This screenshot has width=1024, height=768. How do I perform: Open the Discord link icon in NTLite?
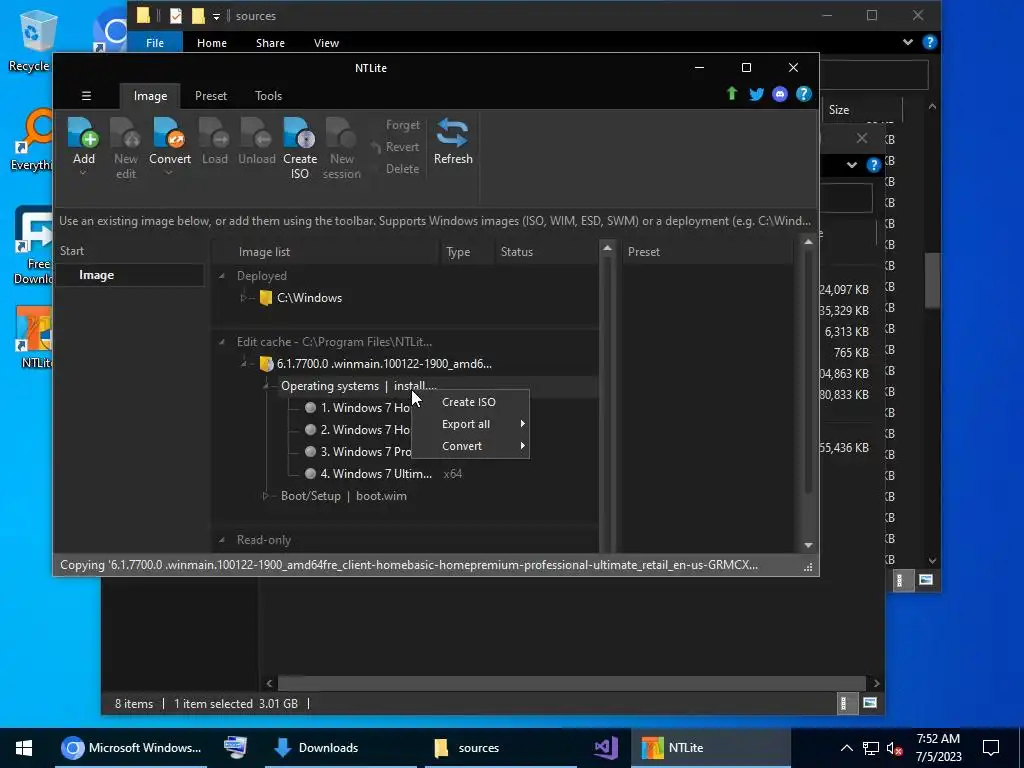click(x=780, y=94)
